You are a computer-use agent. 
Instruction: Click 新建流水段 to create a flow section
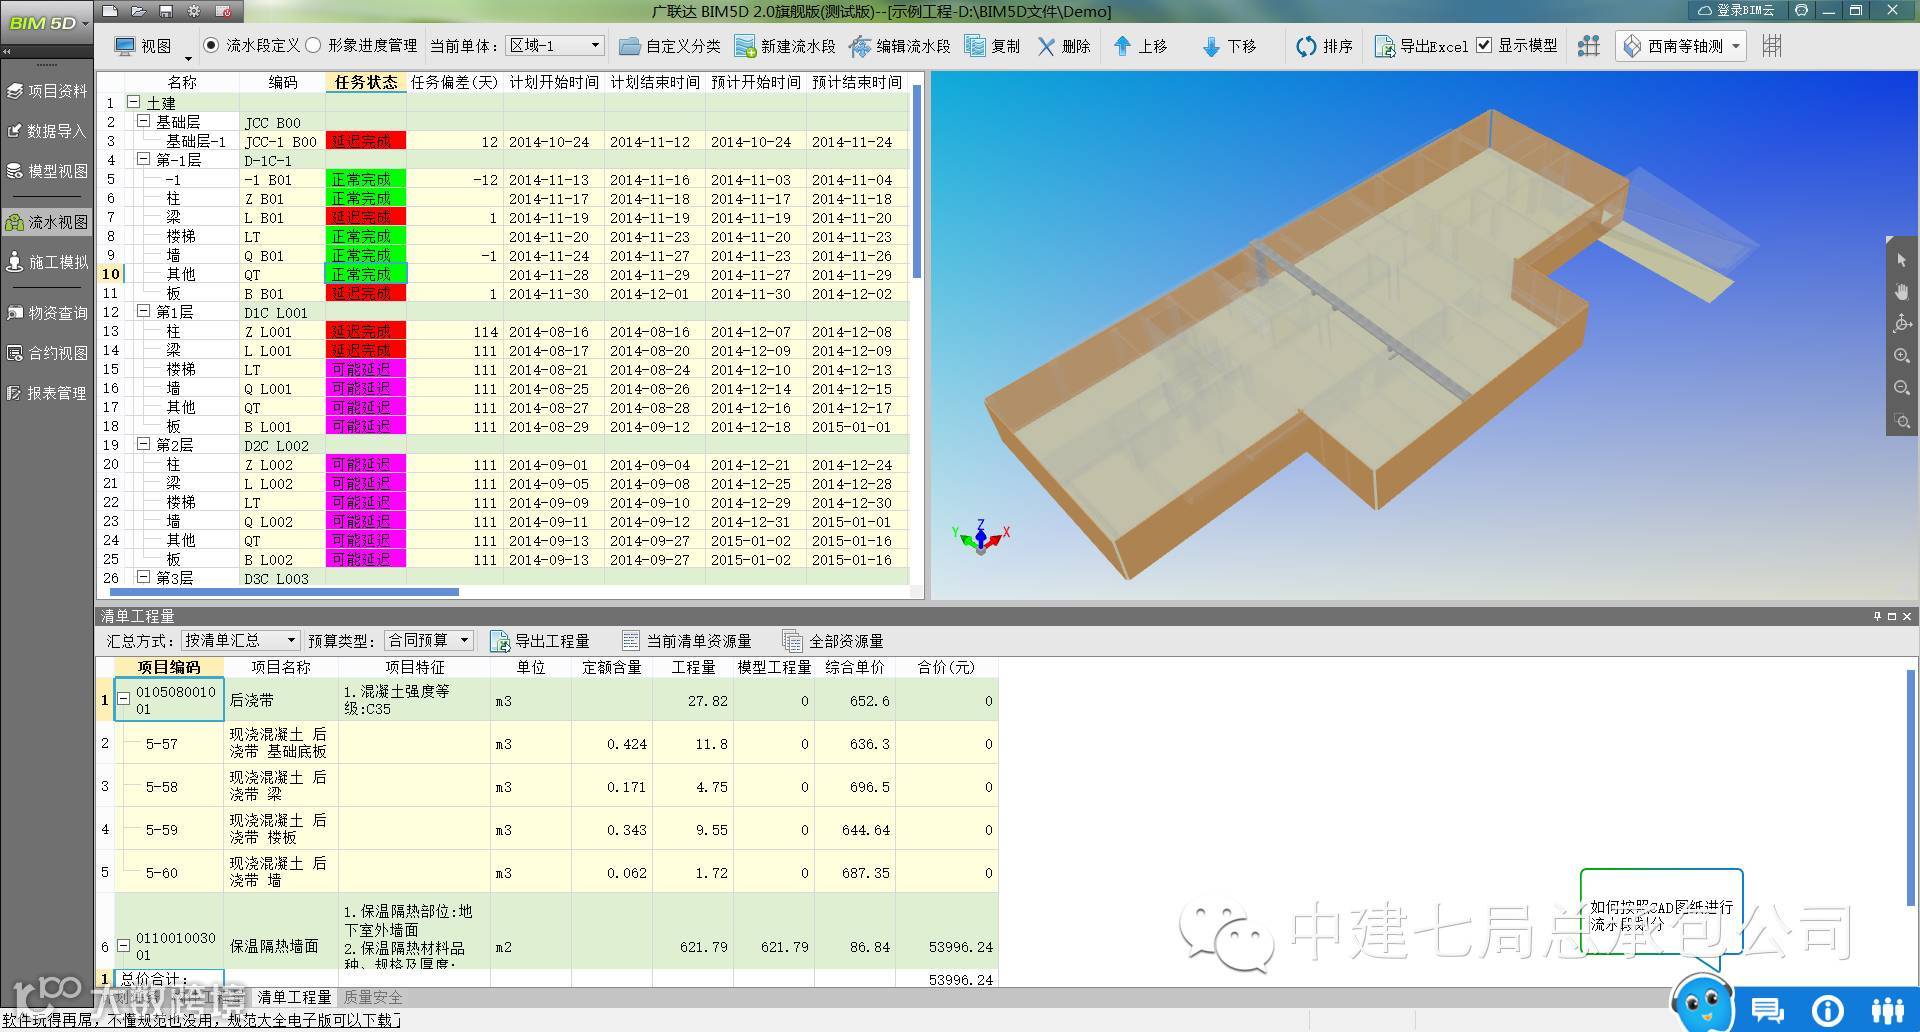tap(785, 46)
